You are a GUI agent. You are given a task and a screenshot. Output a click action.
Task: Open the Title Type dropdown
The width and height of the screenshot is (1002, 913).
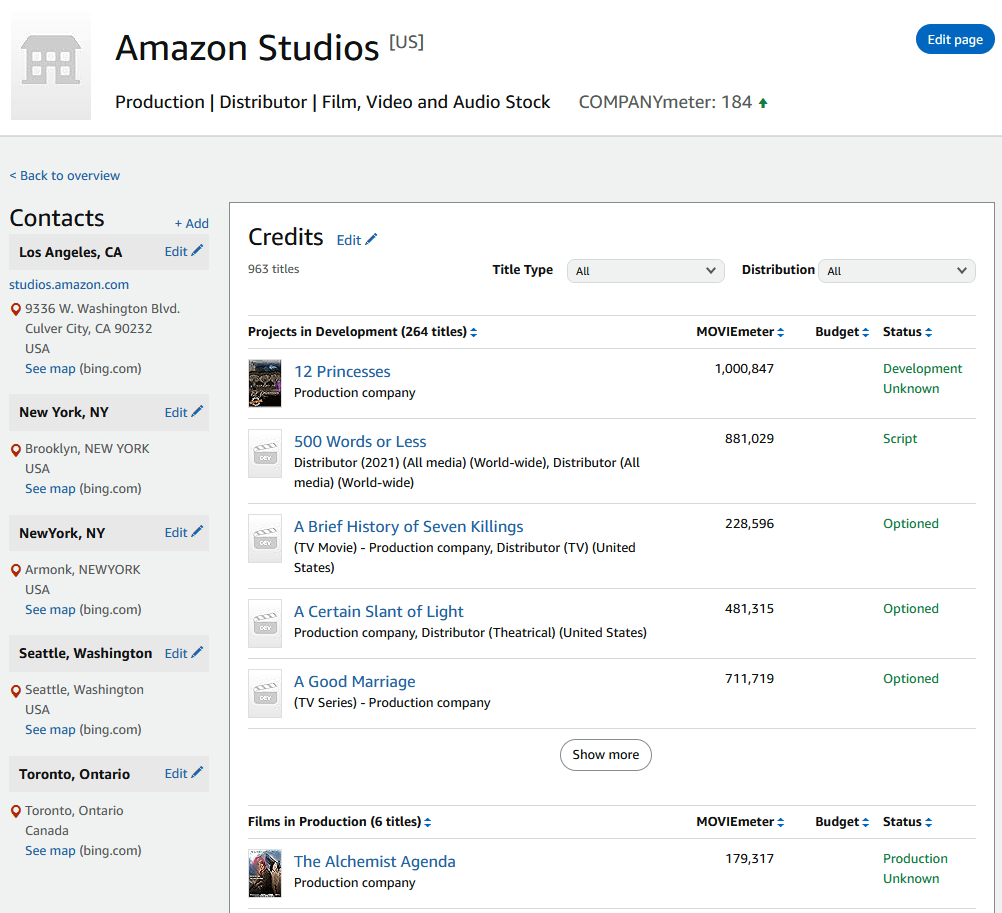(646, 271)
